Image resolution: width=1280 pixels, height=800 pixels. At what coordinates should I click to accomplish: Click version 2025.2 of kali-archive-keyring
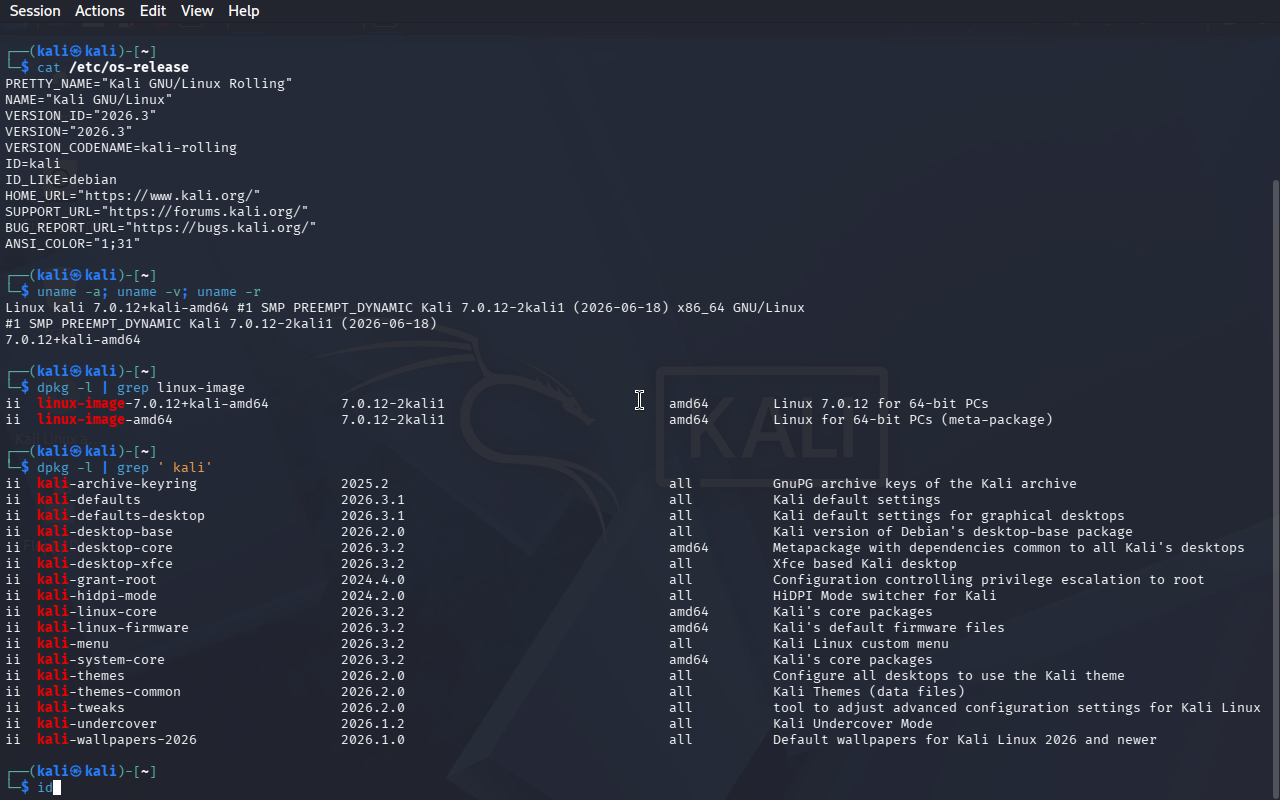(x=365, y=484)
